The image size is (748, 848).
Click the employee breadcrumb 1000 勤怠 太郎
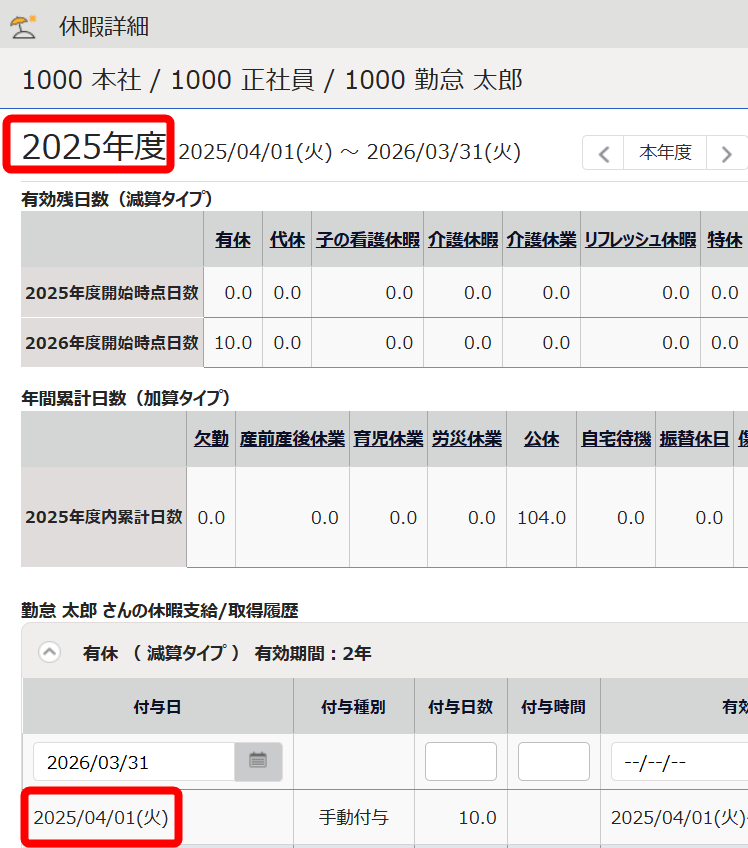pos(434,80)
